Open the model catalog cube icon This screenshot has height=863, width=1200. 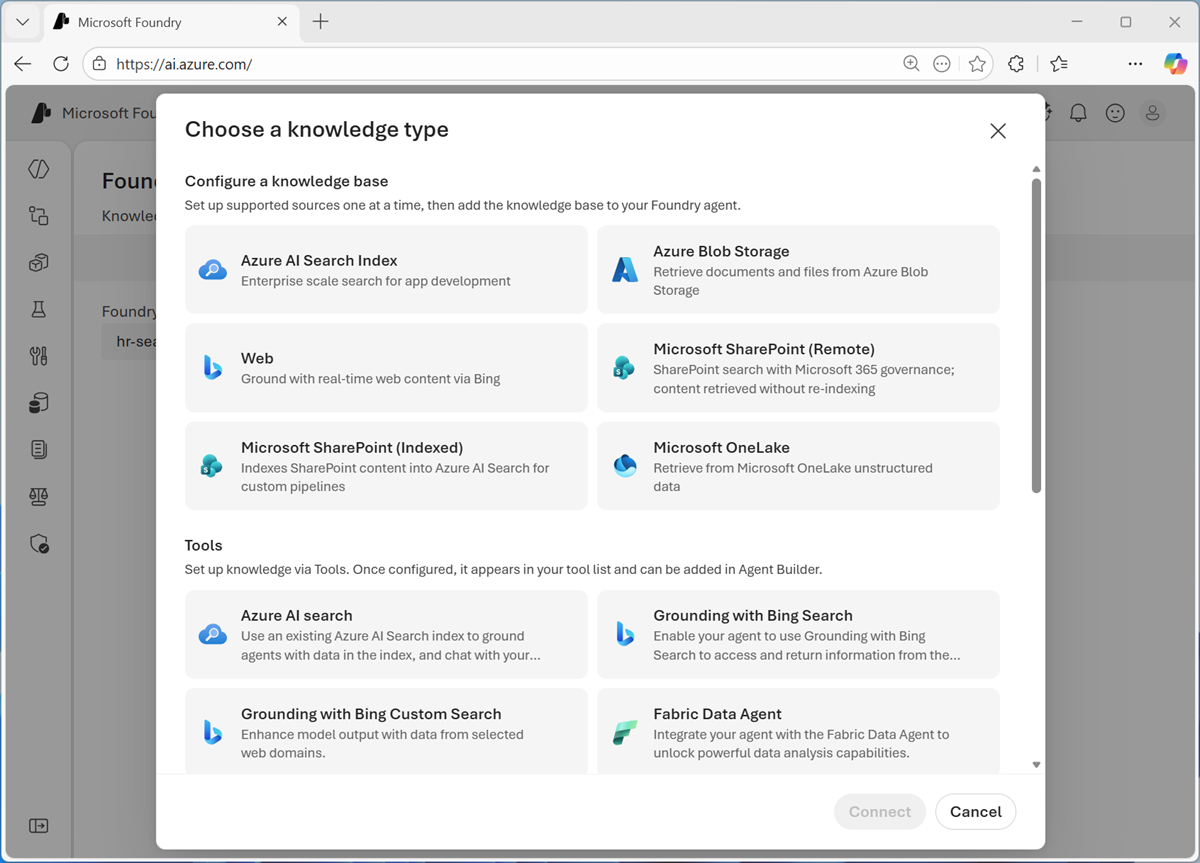[x=38, y=262]
